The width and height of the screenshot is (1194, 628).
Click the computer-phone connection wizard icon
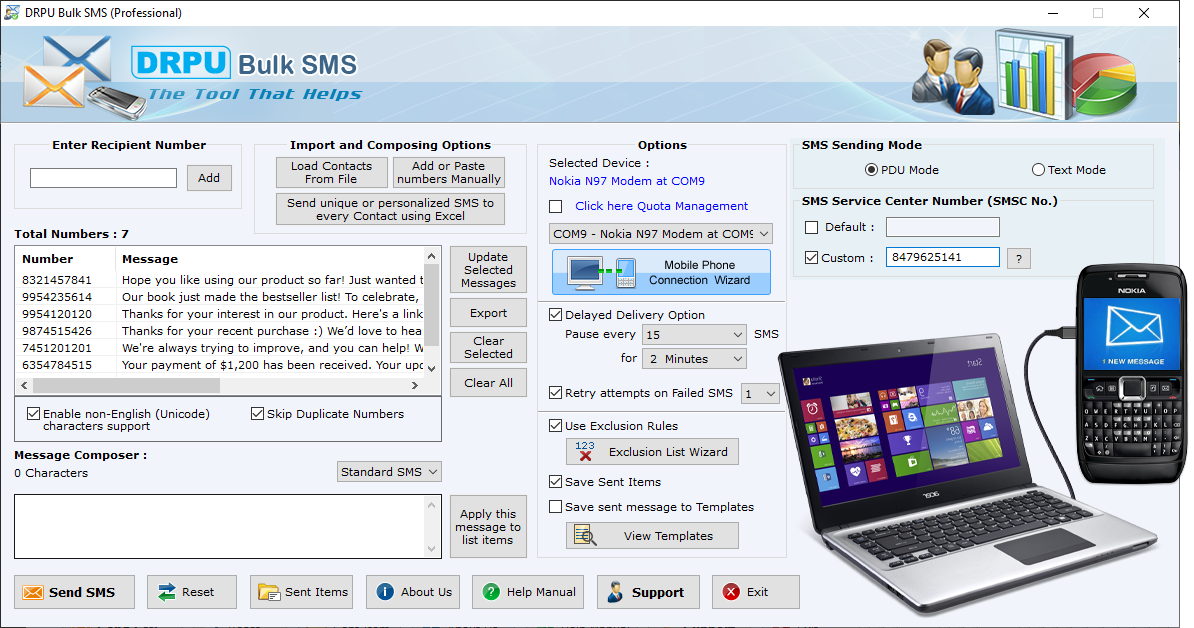602,273
